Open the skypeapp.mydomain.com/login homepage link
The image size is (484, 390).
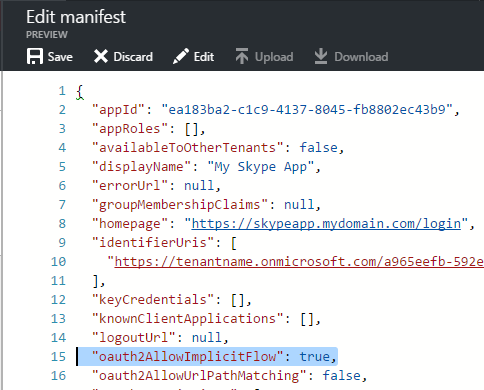326,224
